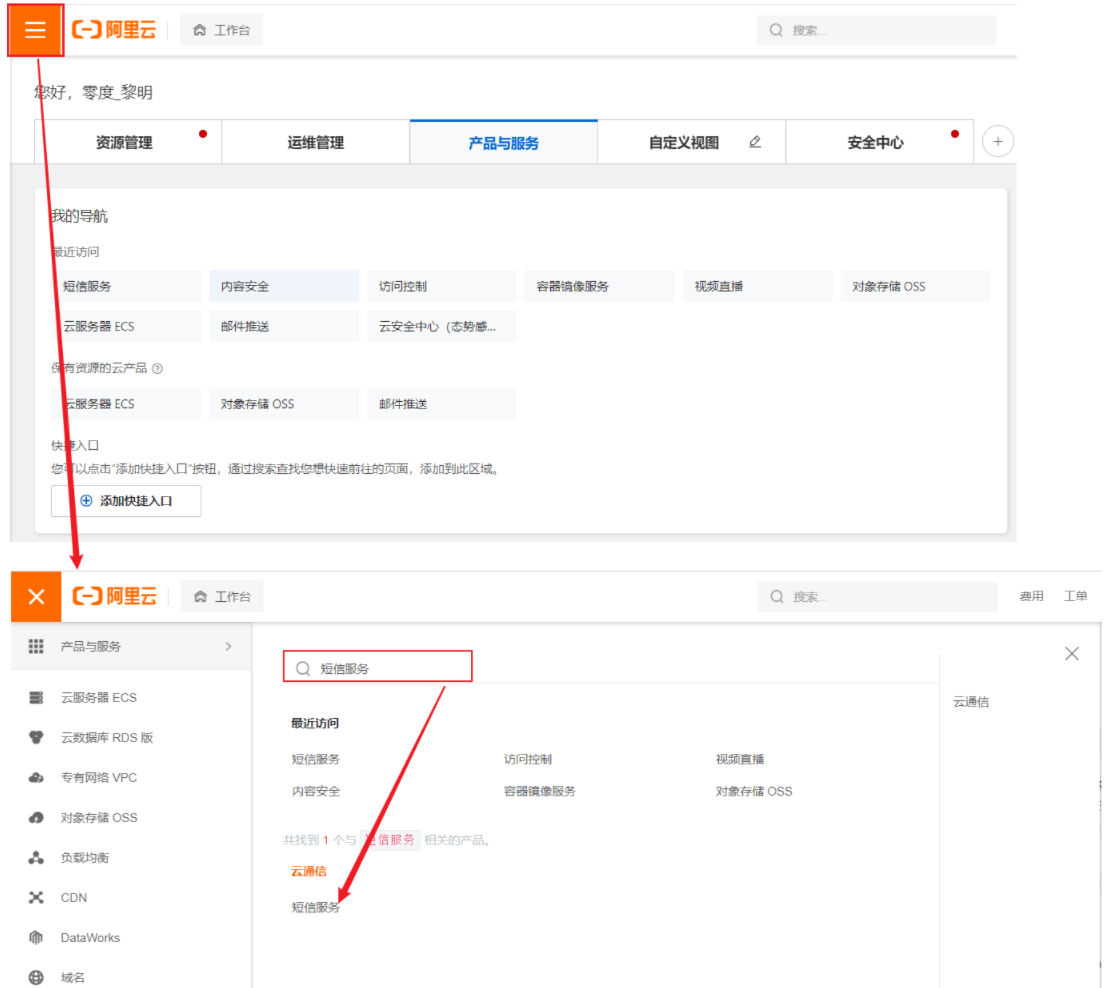Close the products panel with the grey X

1072,653
